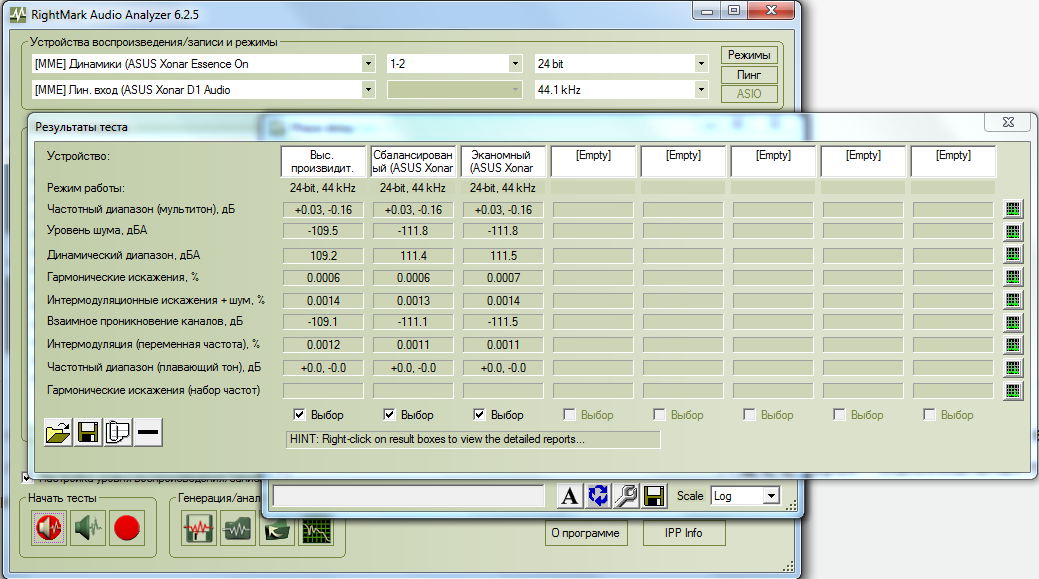This screenshot has height=579, width=1039.
Task: Tick the Выбор checkbox under the last [Empty] slot
Action: coord(930,415)
